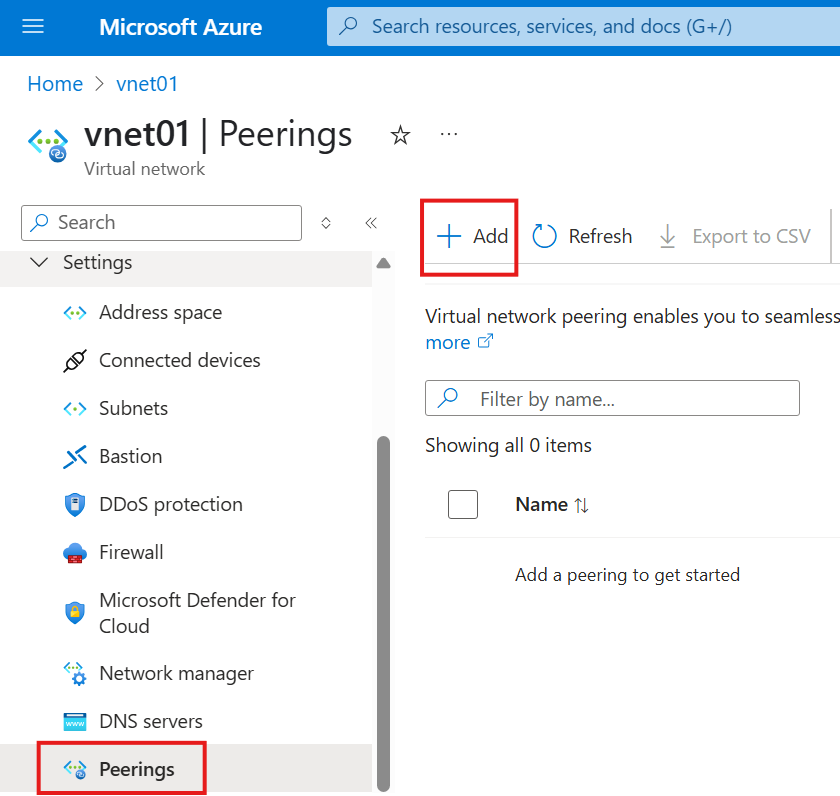
Task: Collapse the sidebar with double chevron
Action: click(371, 222)
